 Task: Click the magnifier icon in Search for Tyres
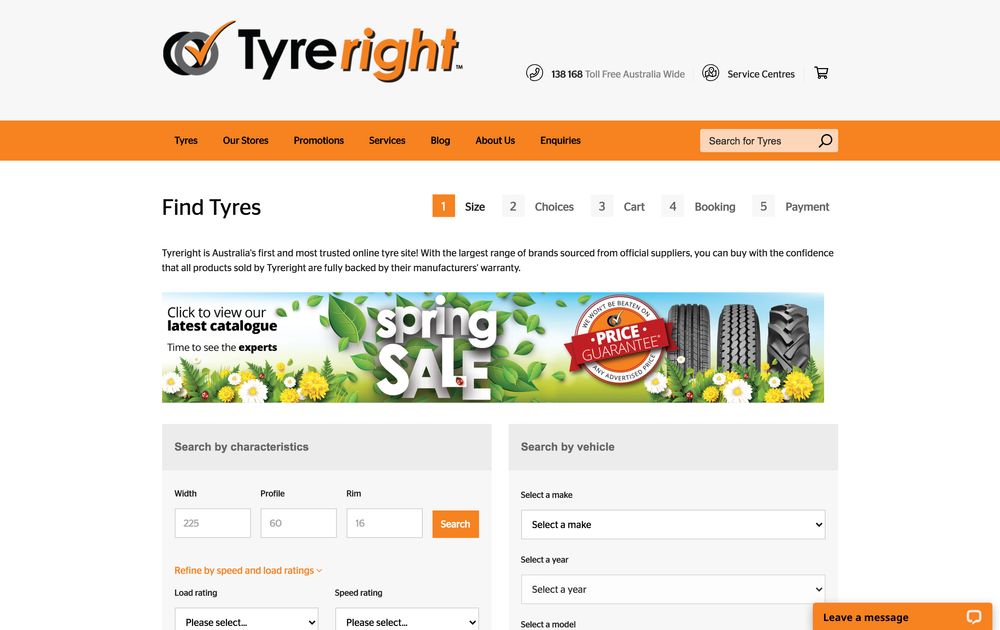[x=825, y=141]
